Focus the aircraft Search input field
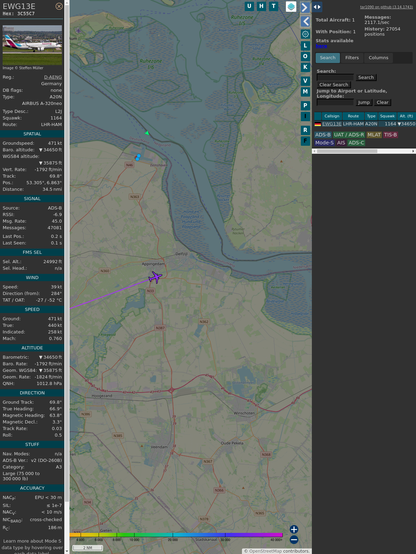The image size is (416, 554). click(x=335, y=77)
